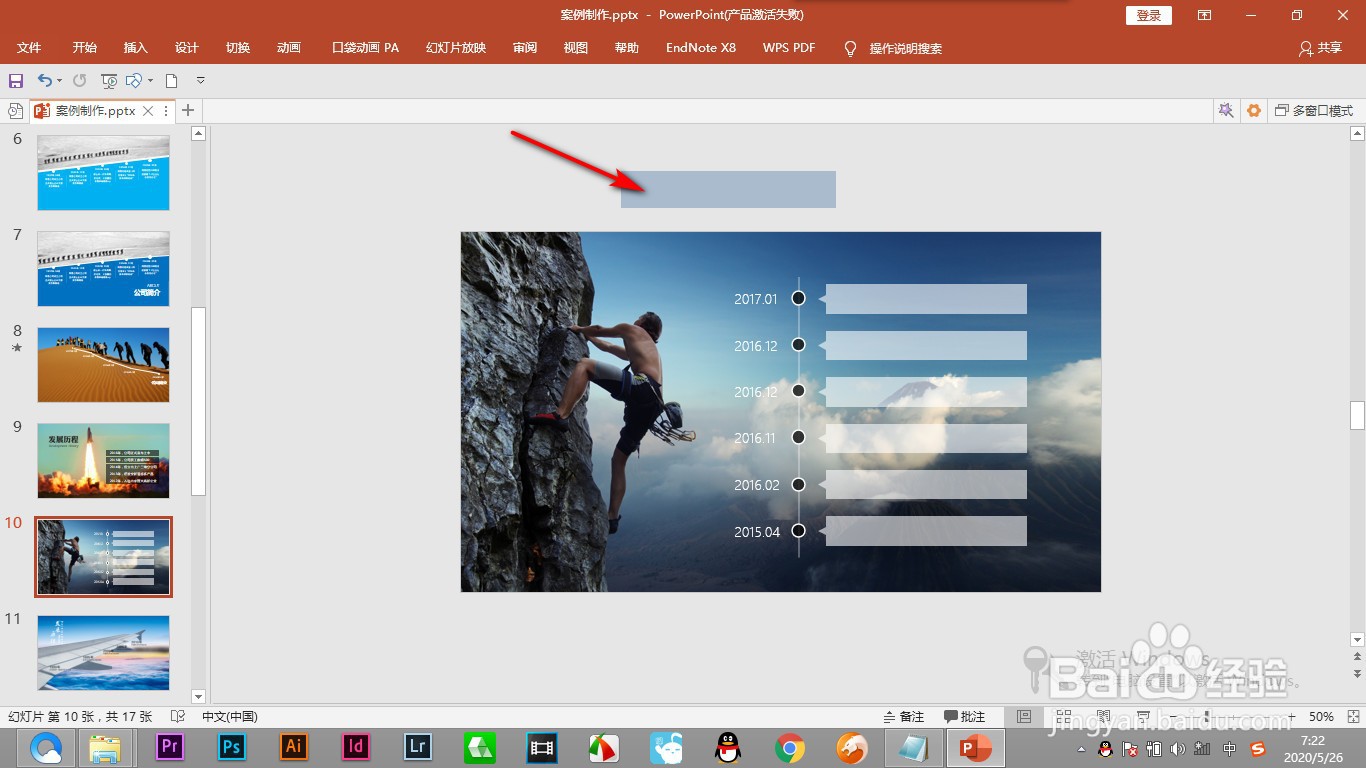This screenshot has height=768, width=1366.
Task: Open the 动画 animations tab
Action: pos(289,48)
